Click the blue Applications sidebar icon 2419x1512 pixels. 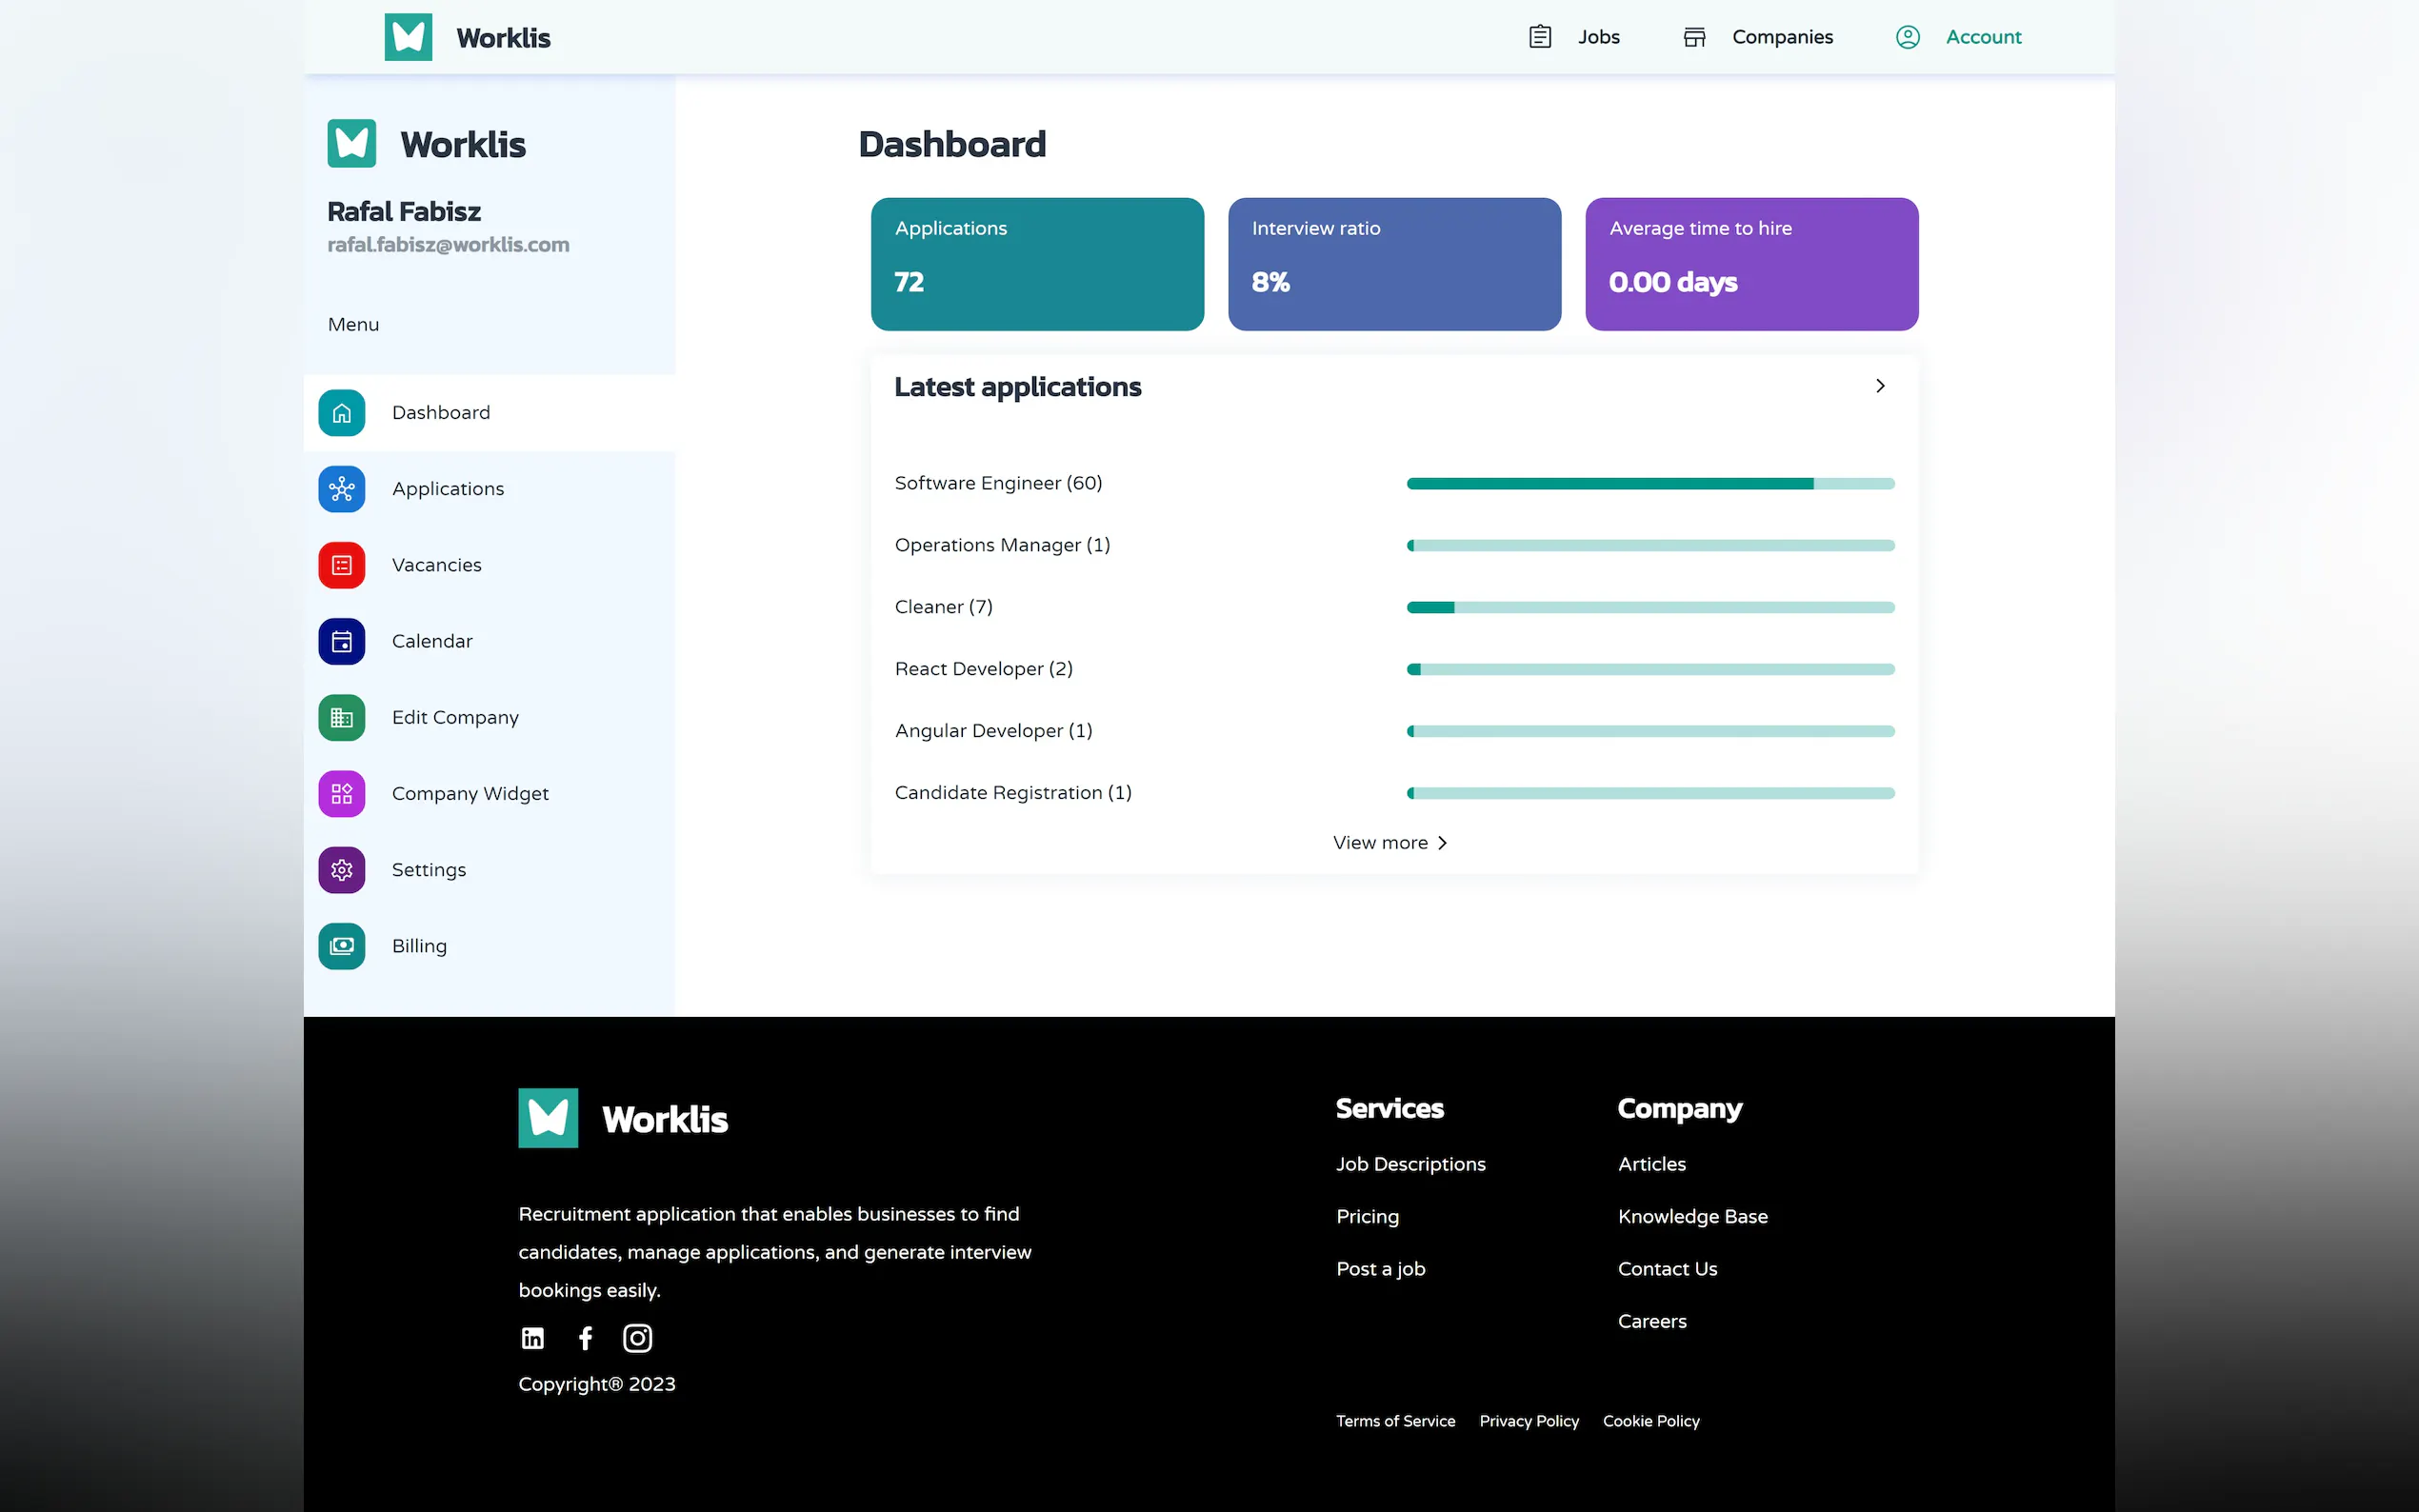[x=341, y=489]
